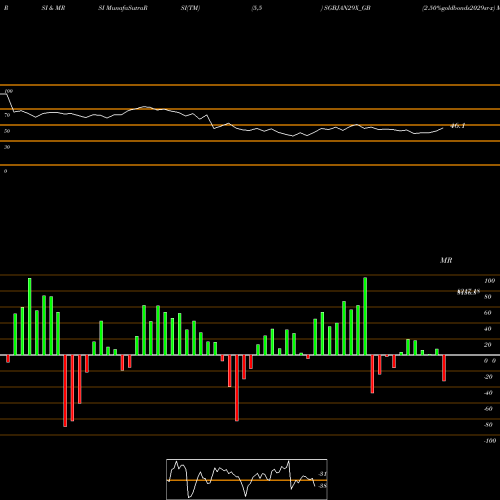Screen dimensions: 500x500
Task: Click the 80 label on the MR axis
Action: coord(488,297)
